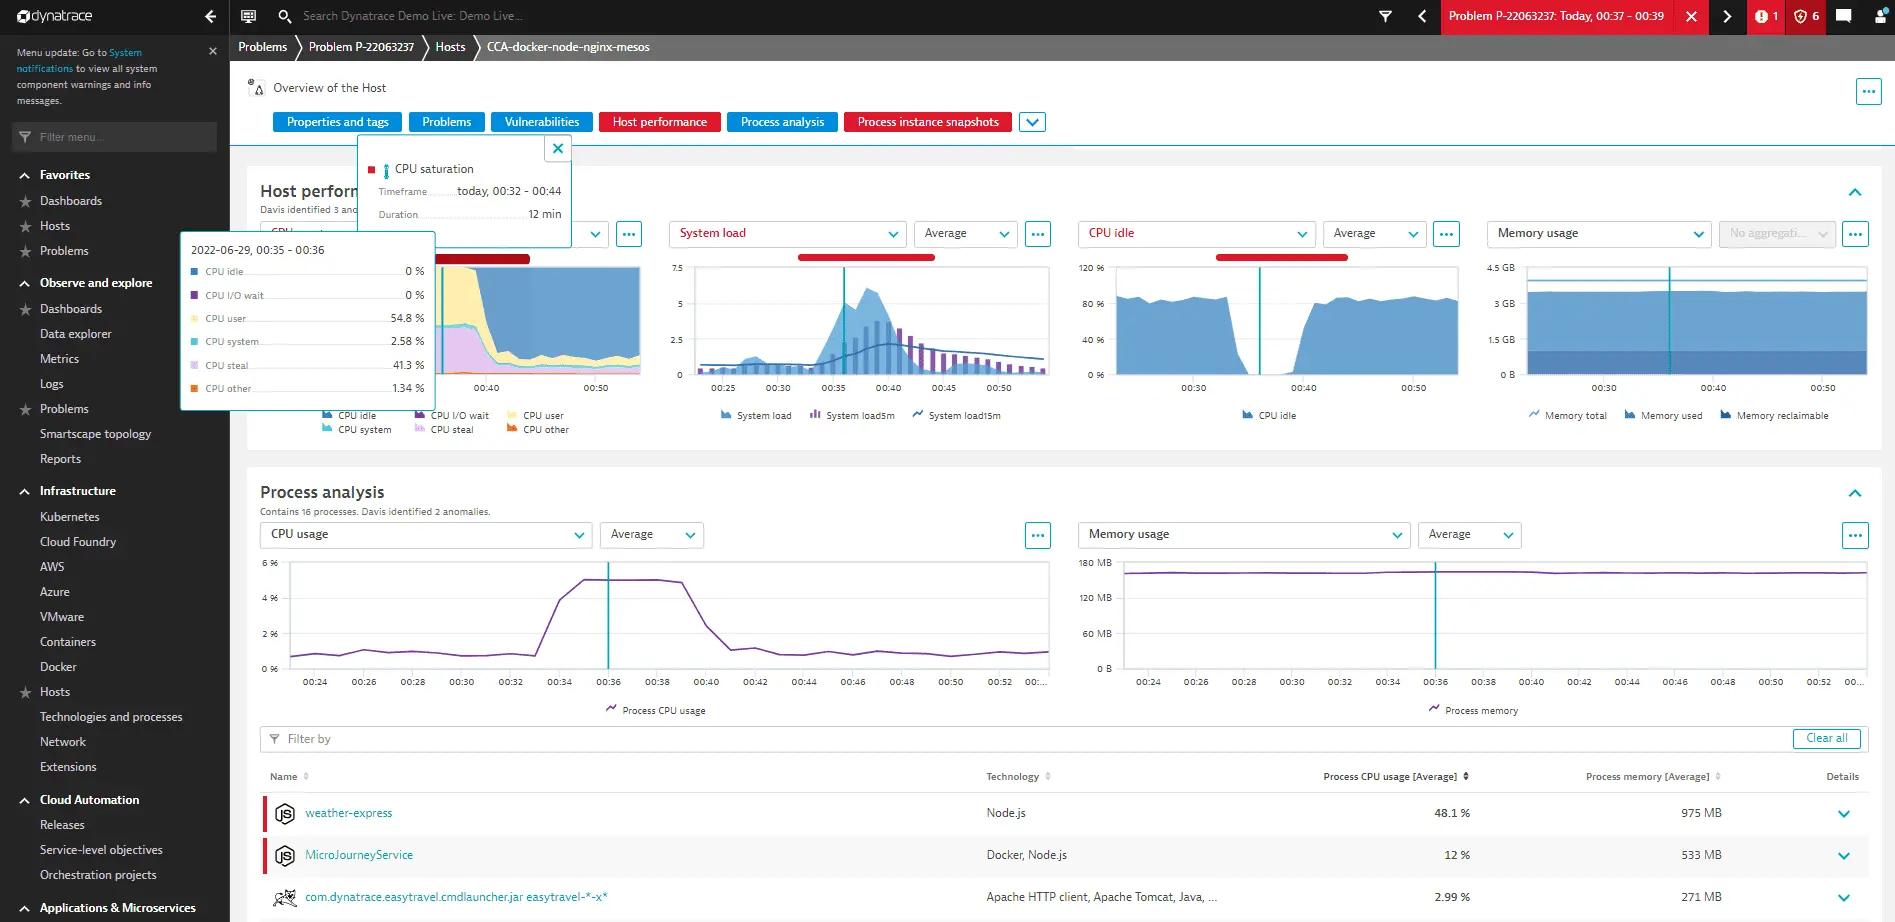This screenshot has width=1895, height=922.
Task: Toggle System load series in chart legend
Action: click(756, 415)
